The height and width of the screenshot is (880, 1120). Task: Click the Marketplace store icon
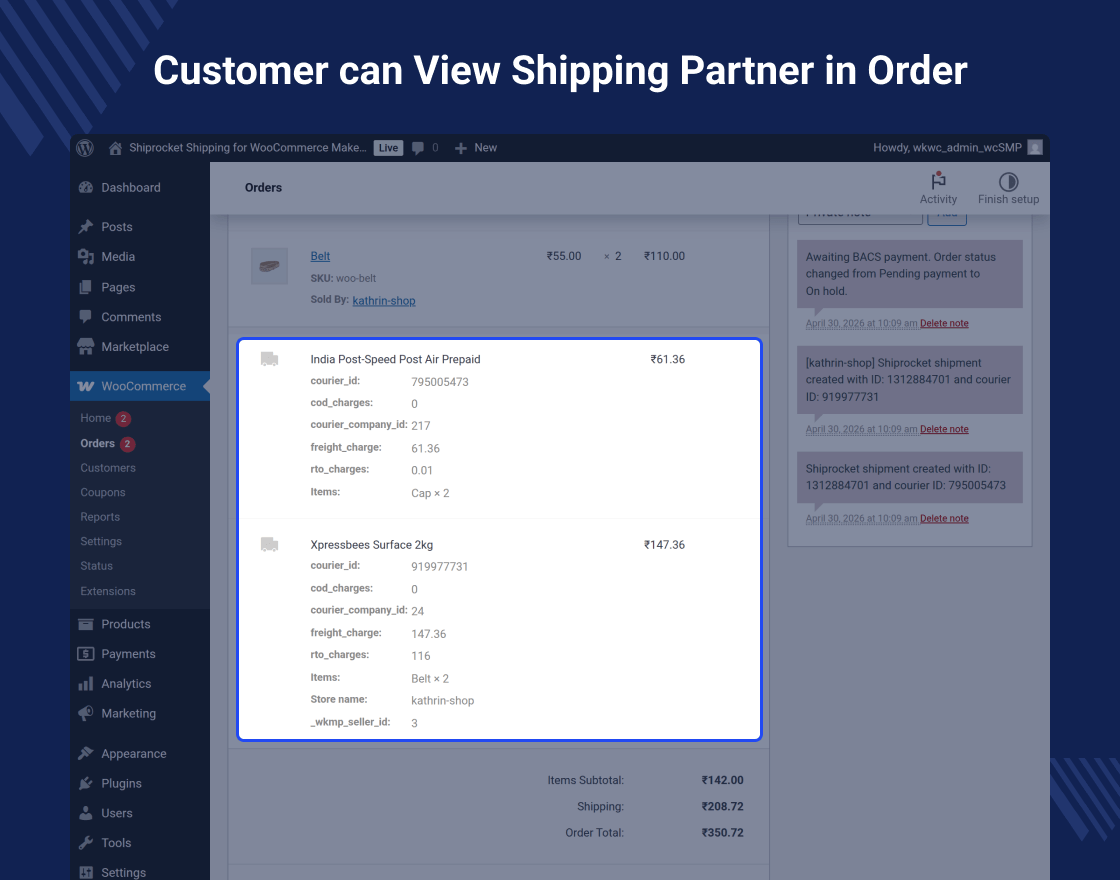pos(86,346)
